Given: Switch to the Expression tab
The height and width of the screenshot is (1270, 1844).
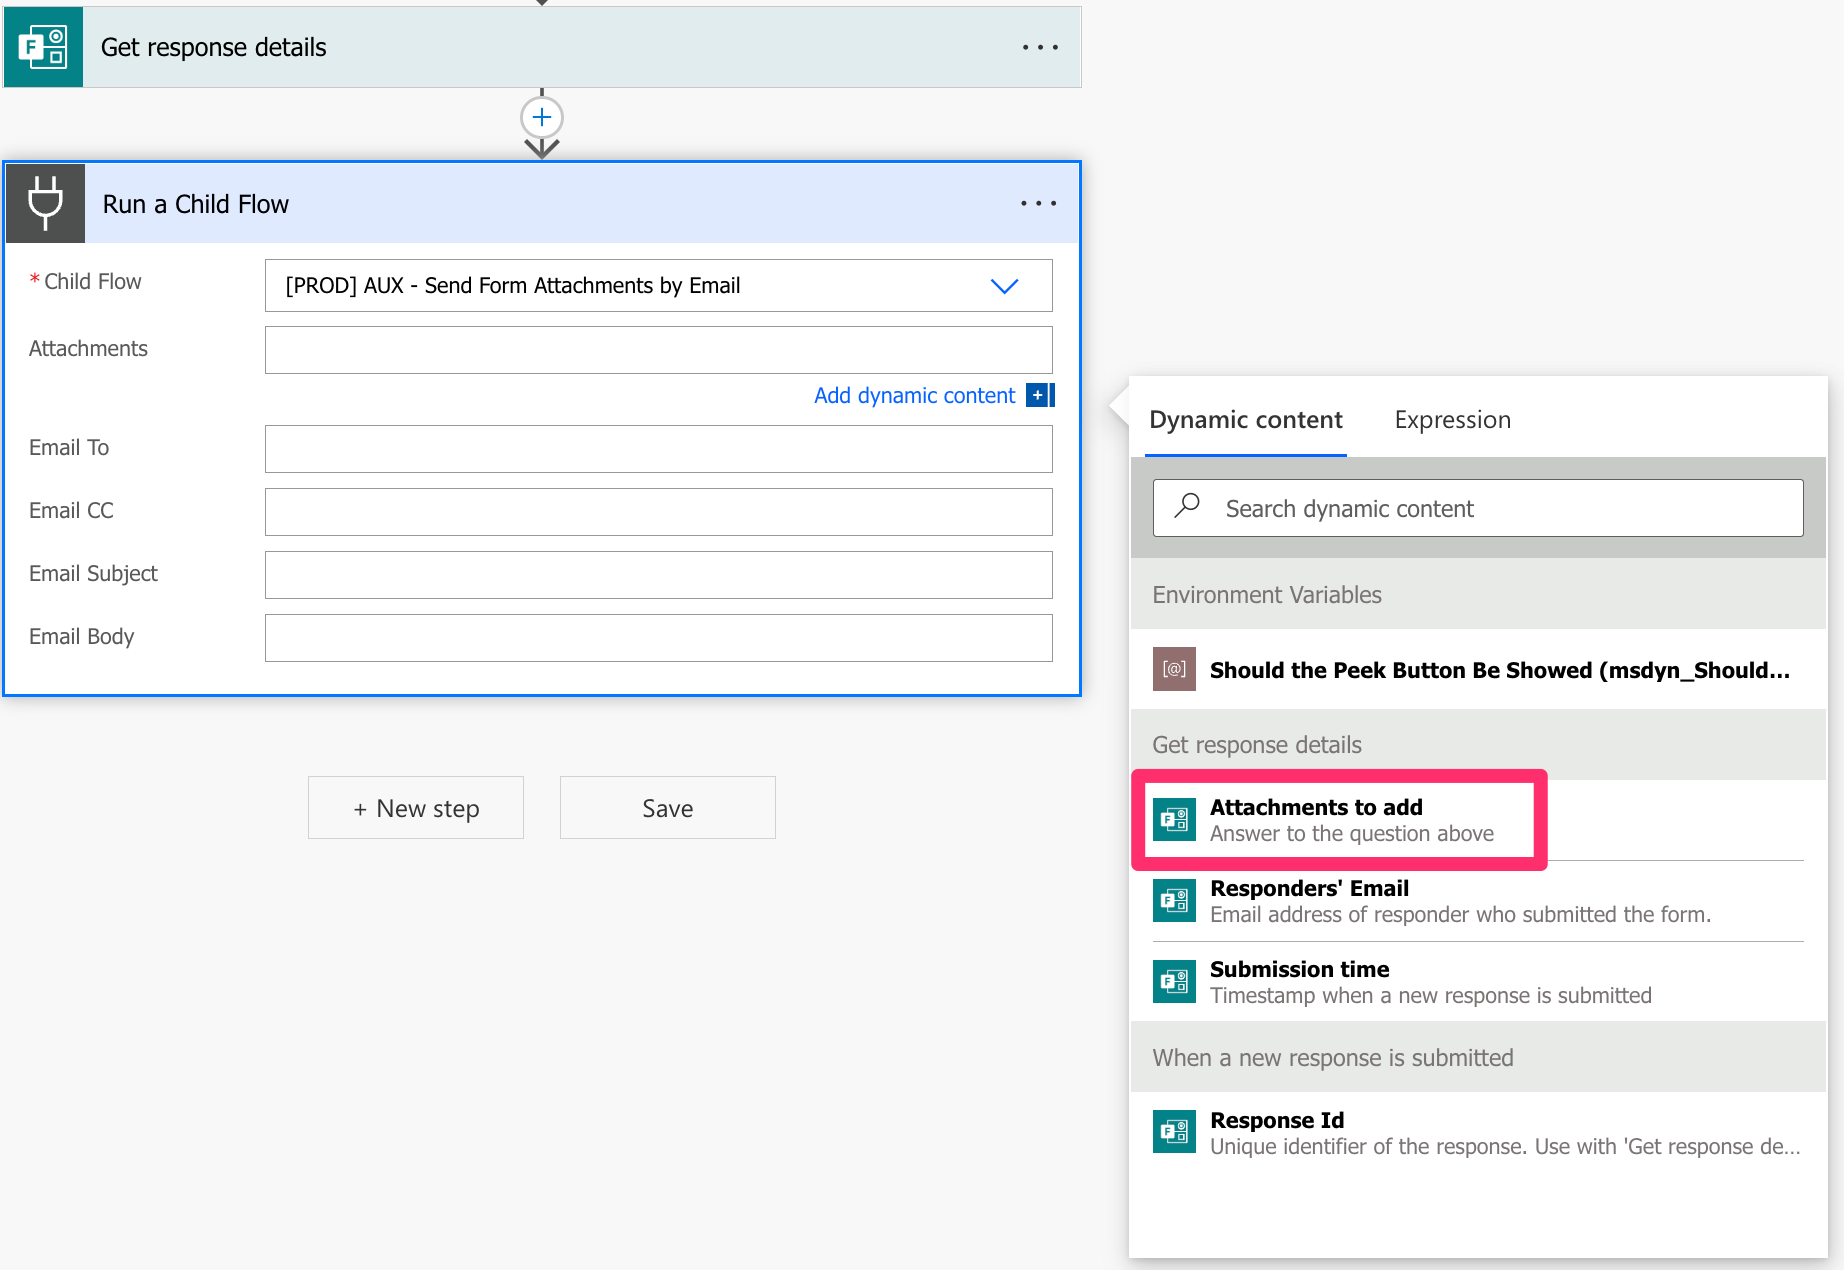Looking at the screenshot, I should [x=1452, y=420].
